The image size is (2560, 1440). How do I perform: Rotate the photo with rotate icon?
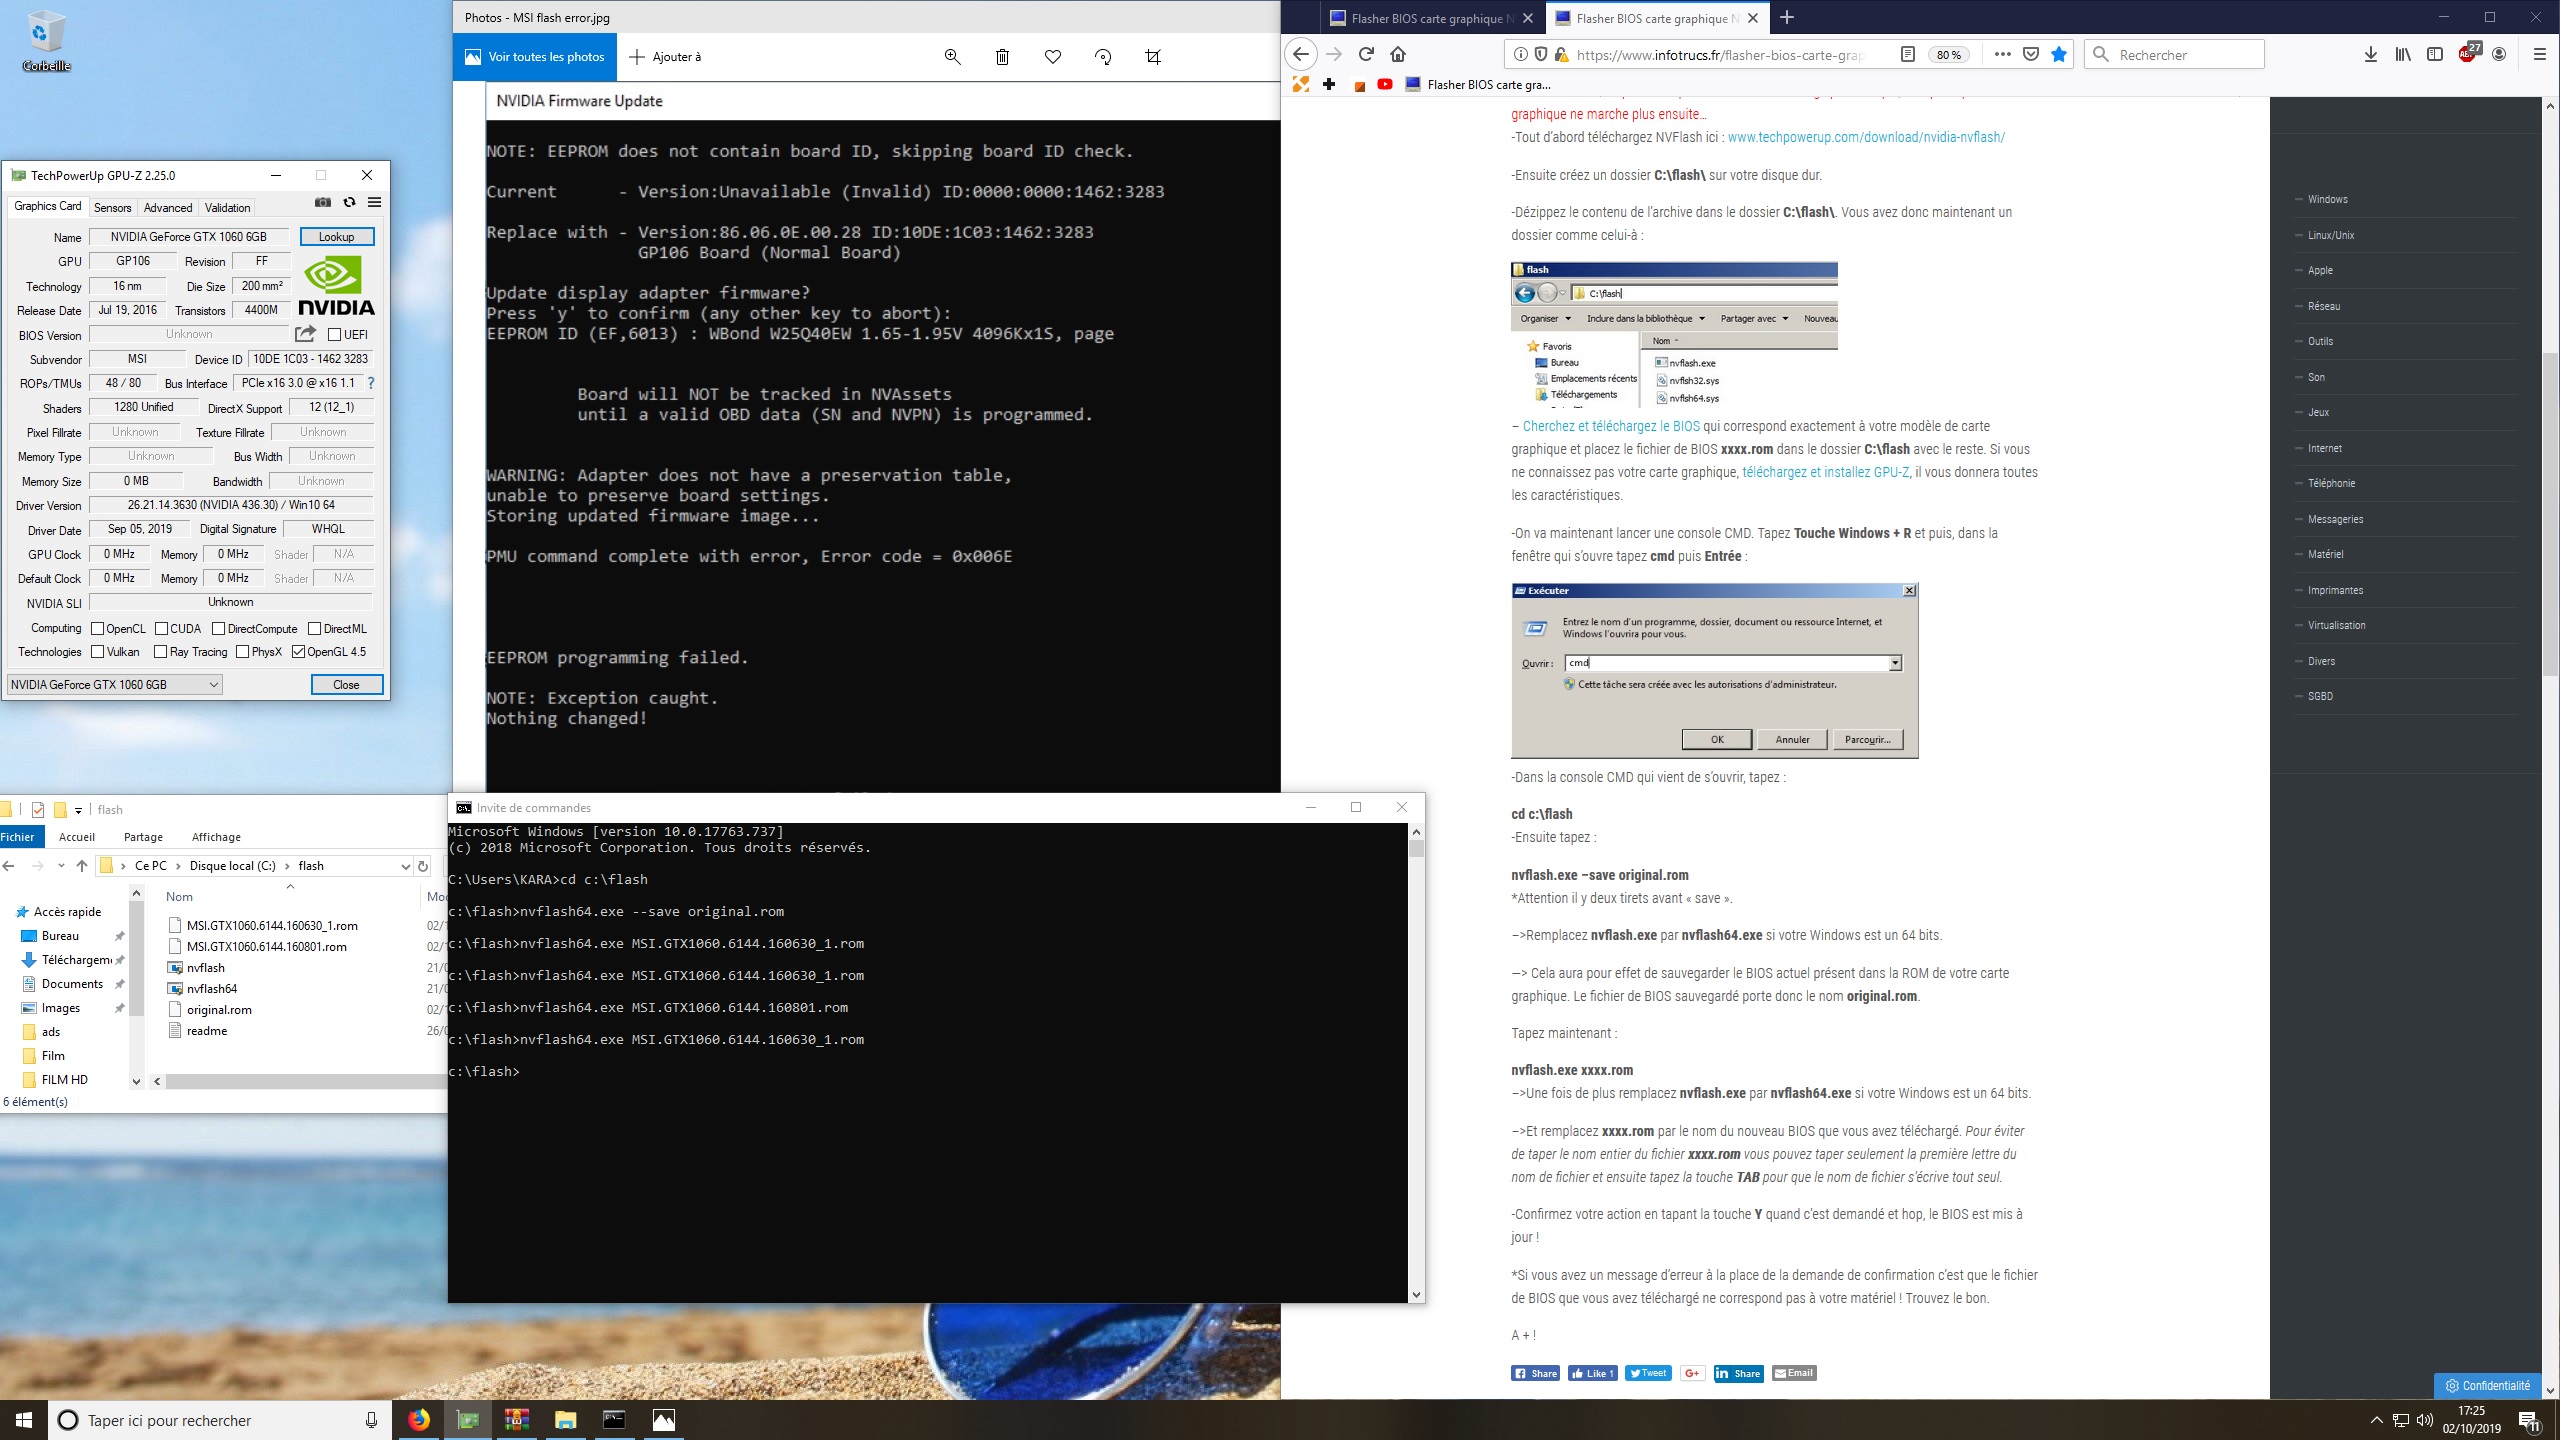tap(1103, 57)
